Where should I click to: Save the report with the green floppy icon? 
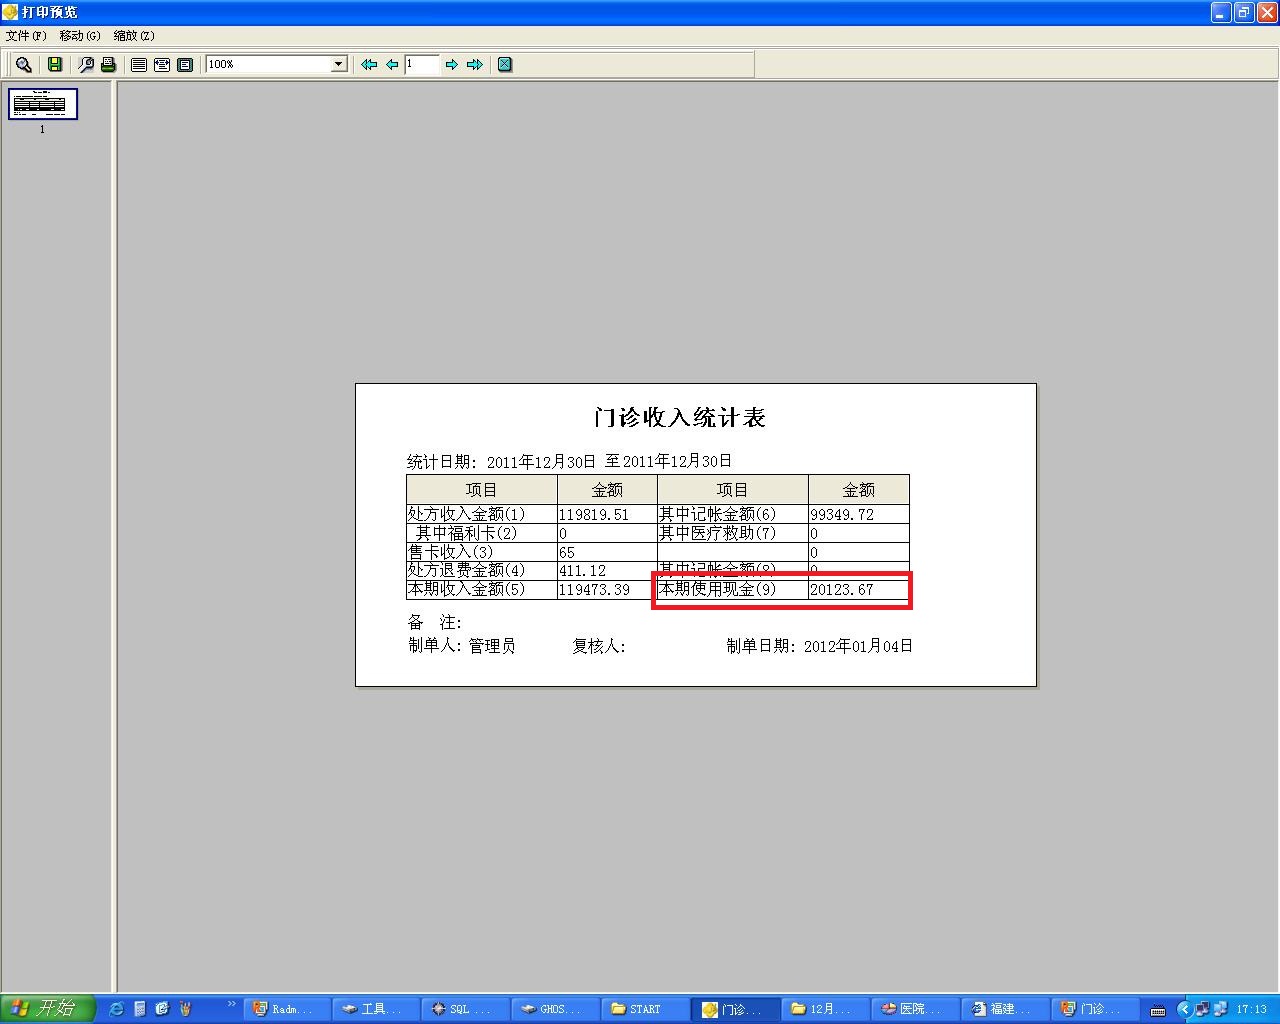tap(55, 64)
